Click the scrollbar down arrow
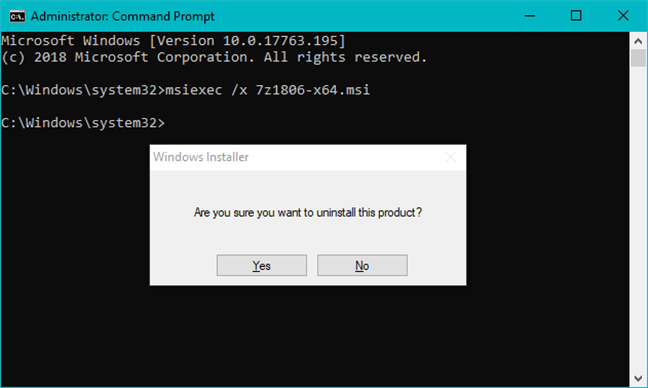This screenshot has height=388, width=648. click(x=638, y=378)
